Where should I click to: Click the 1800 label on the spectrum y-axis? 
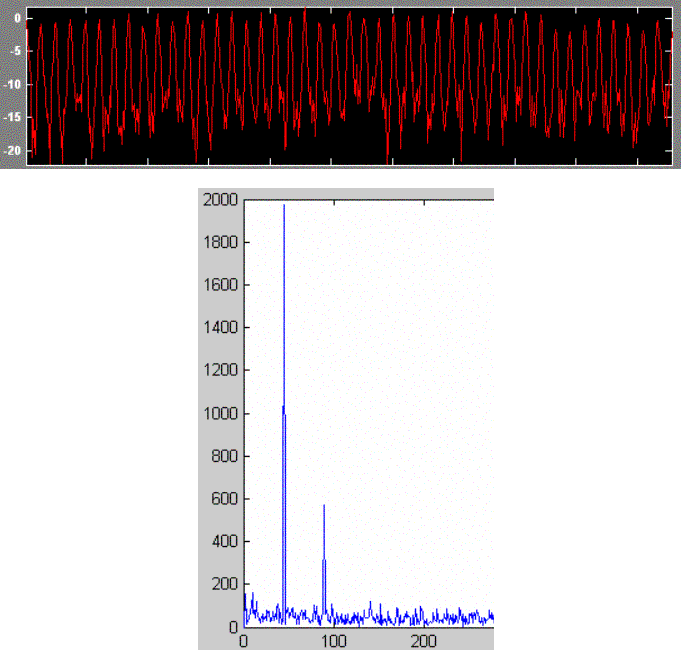point(221,242)
